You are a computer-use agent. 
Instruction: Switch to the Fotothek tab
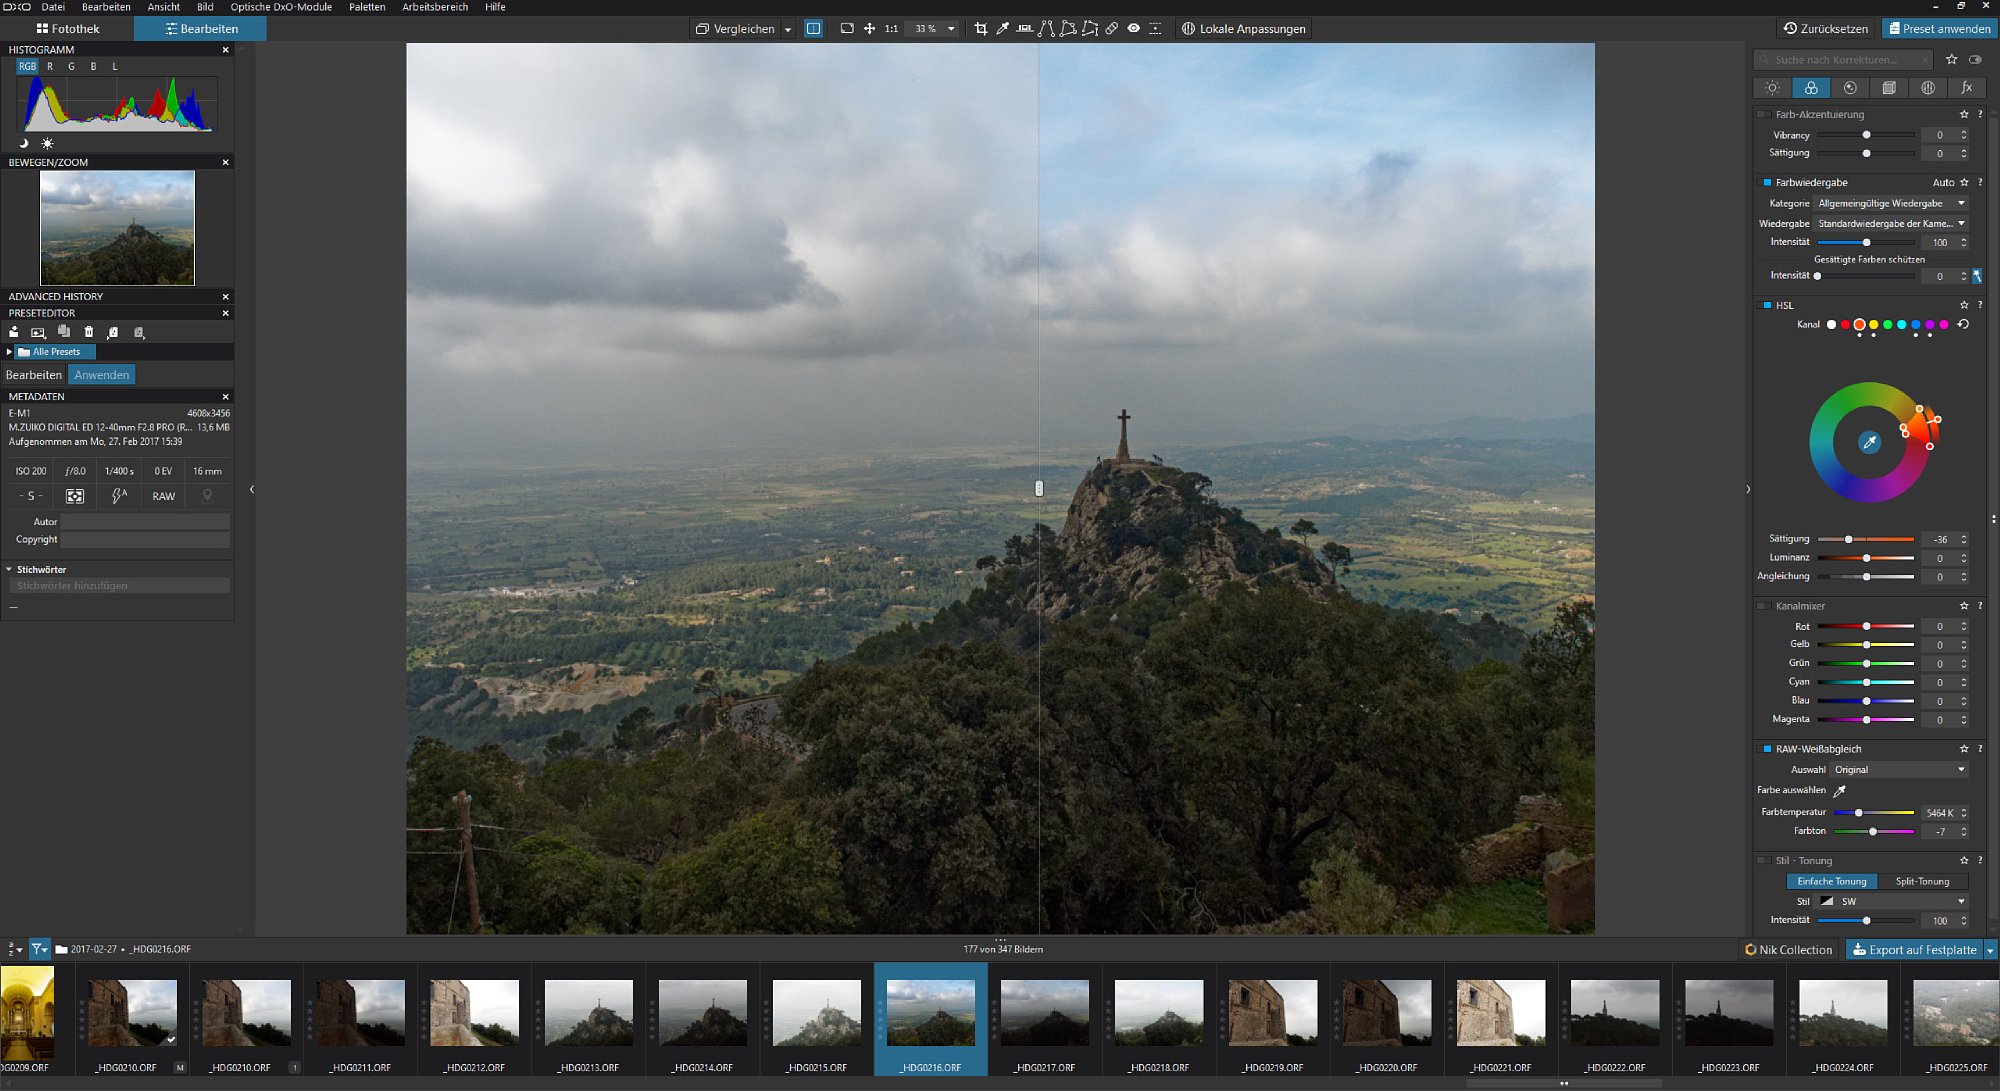click(x=68, y=29)
